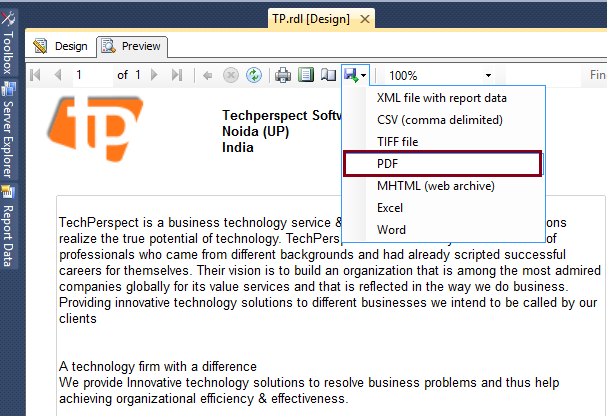Viewport: 607px width, 416px height.
Task: Click the 'Techperspect Softw' company title
Action: point(281,115)
